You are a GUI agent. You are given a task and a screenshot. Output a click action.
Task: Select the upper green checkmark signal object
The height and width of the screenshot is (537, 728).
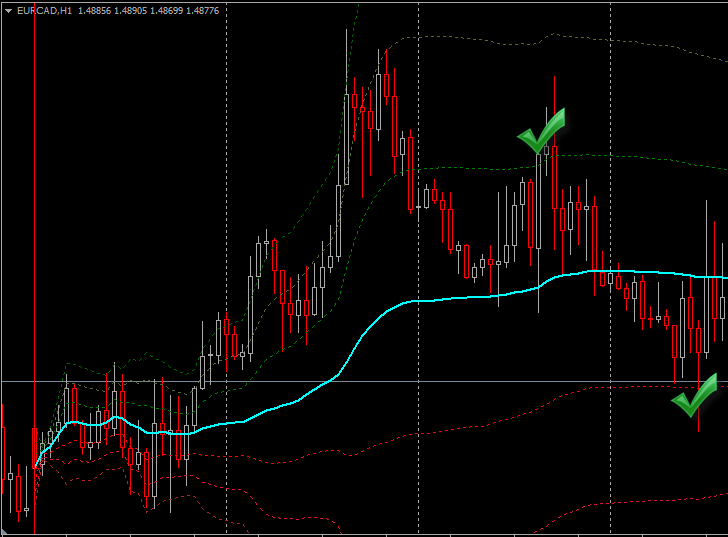tap(541, 131)
